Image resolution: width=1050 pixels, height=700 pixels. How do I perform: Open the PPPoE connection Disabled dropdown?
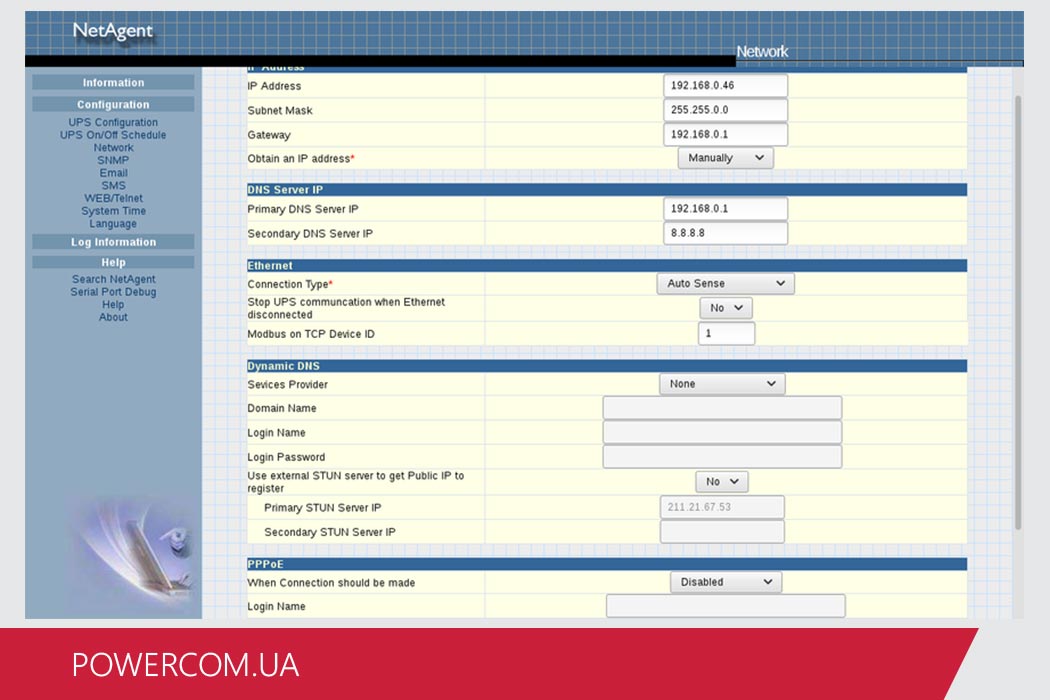click(725, 582)
